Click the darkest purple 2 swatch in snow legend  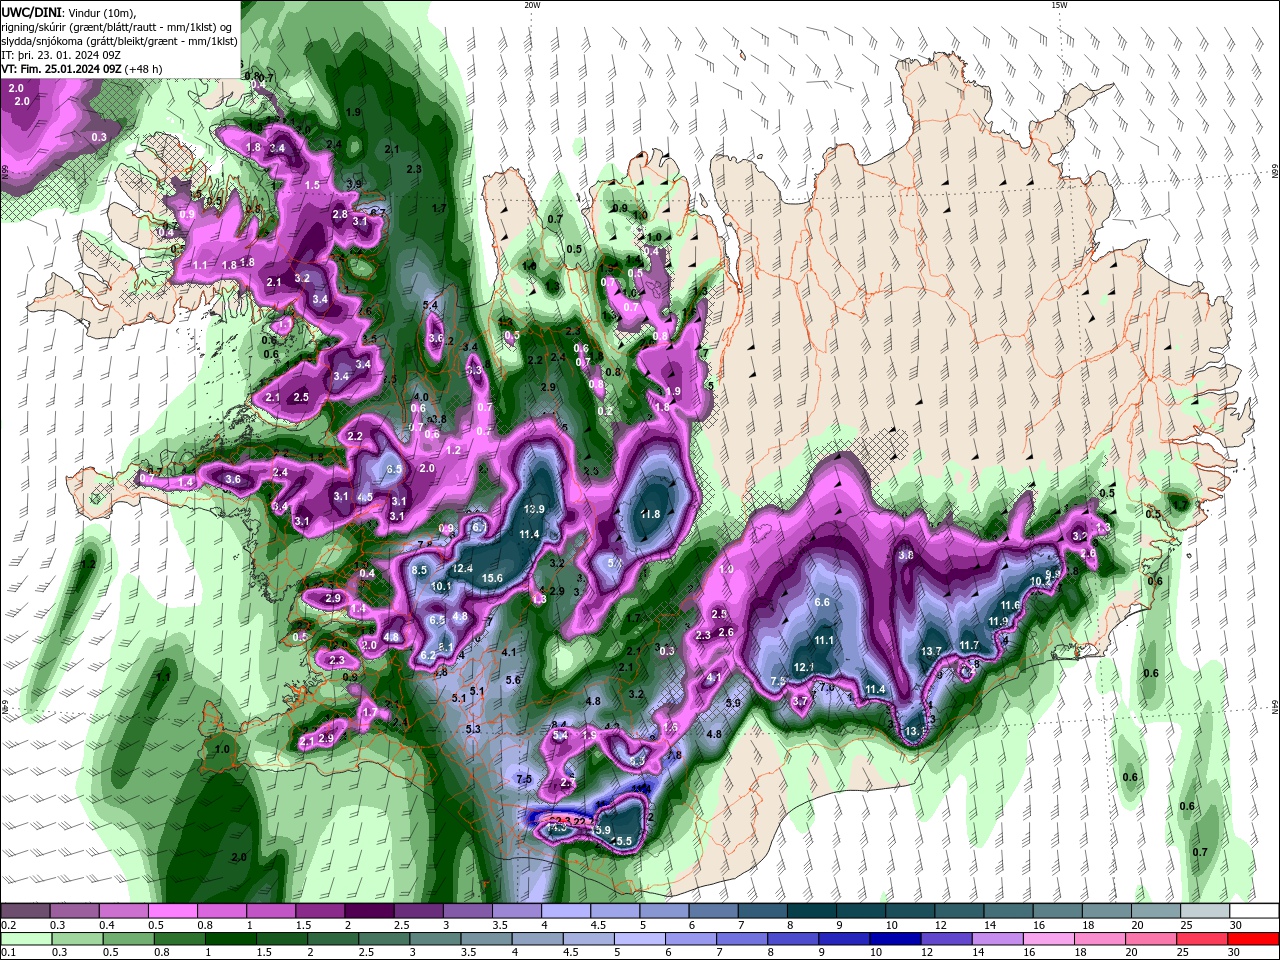click(369, 911)
